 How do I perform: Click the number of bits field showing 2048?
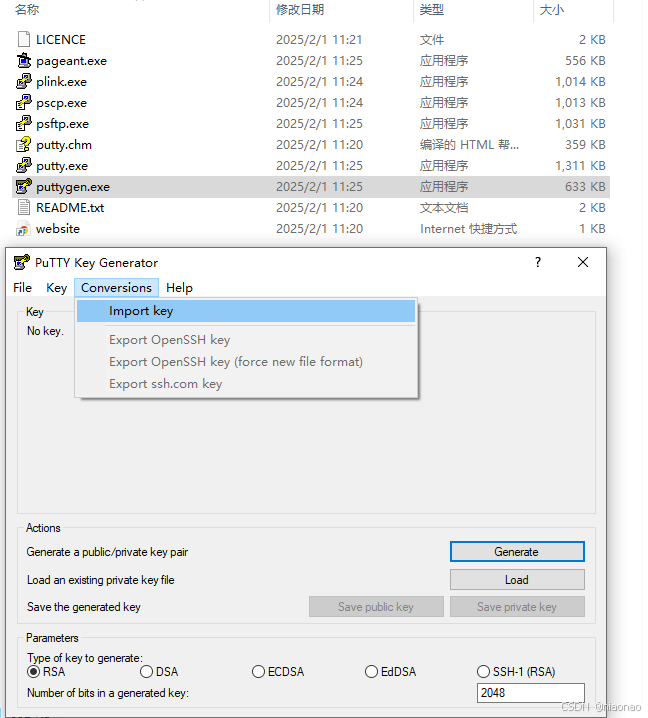pos(530,693)
